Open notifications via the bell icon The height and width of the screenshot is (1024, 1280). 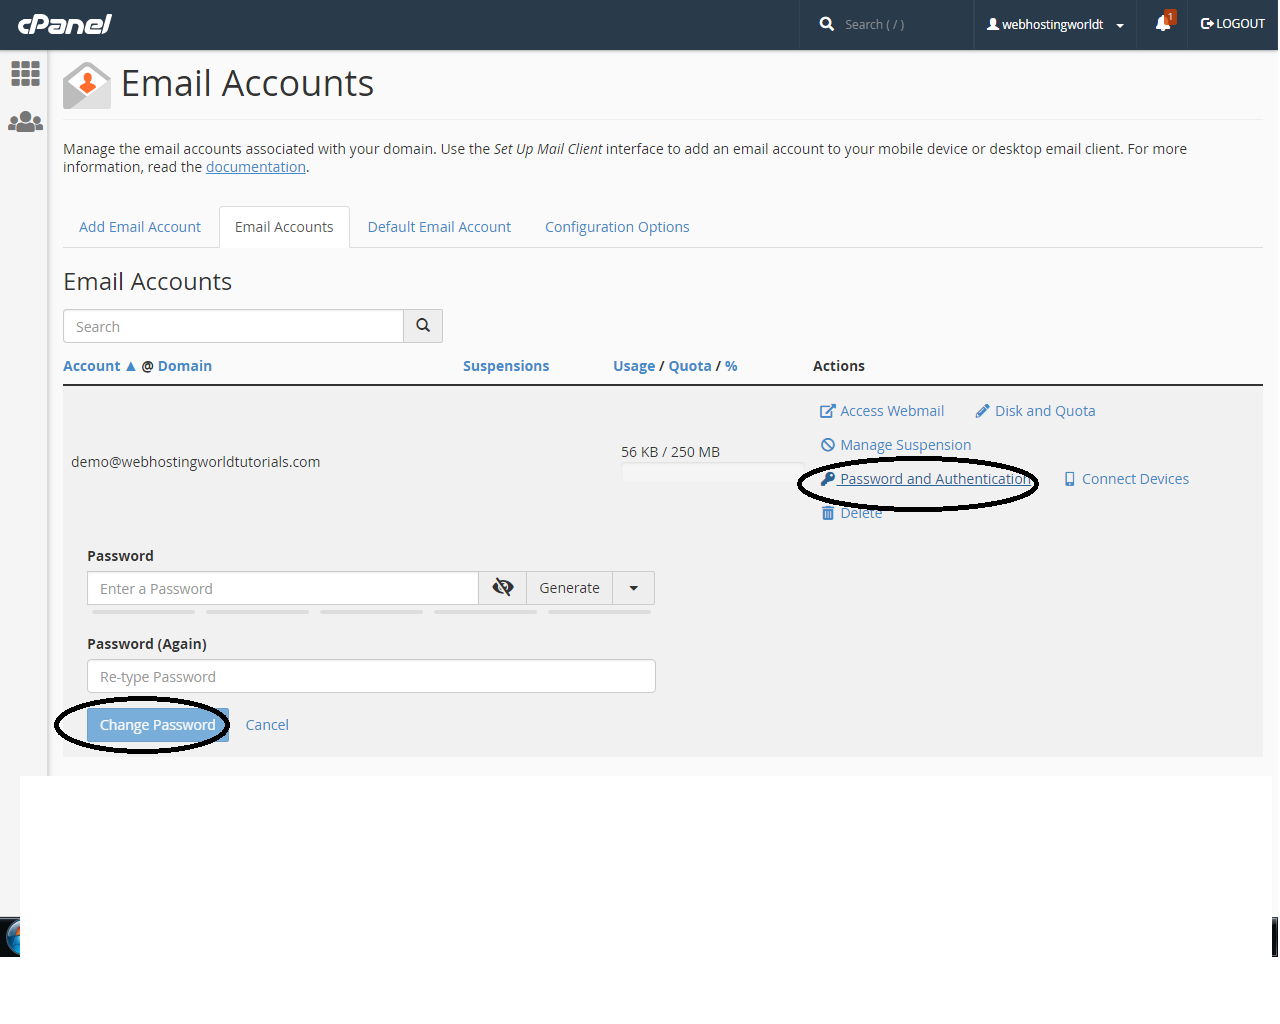[1161, 24]
